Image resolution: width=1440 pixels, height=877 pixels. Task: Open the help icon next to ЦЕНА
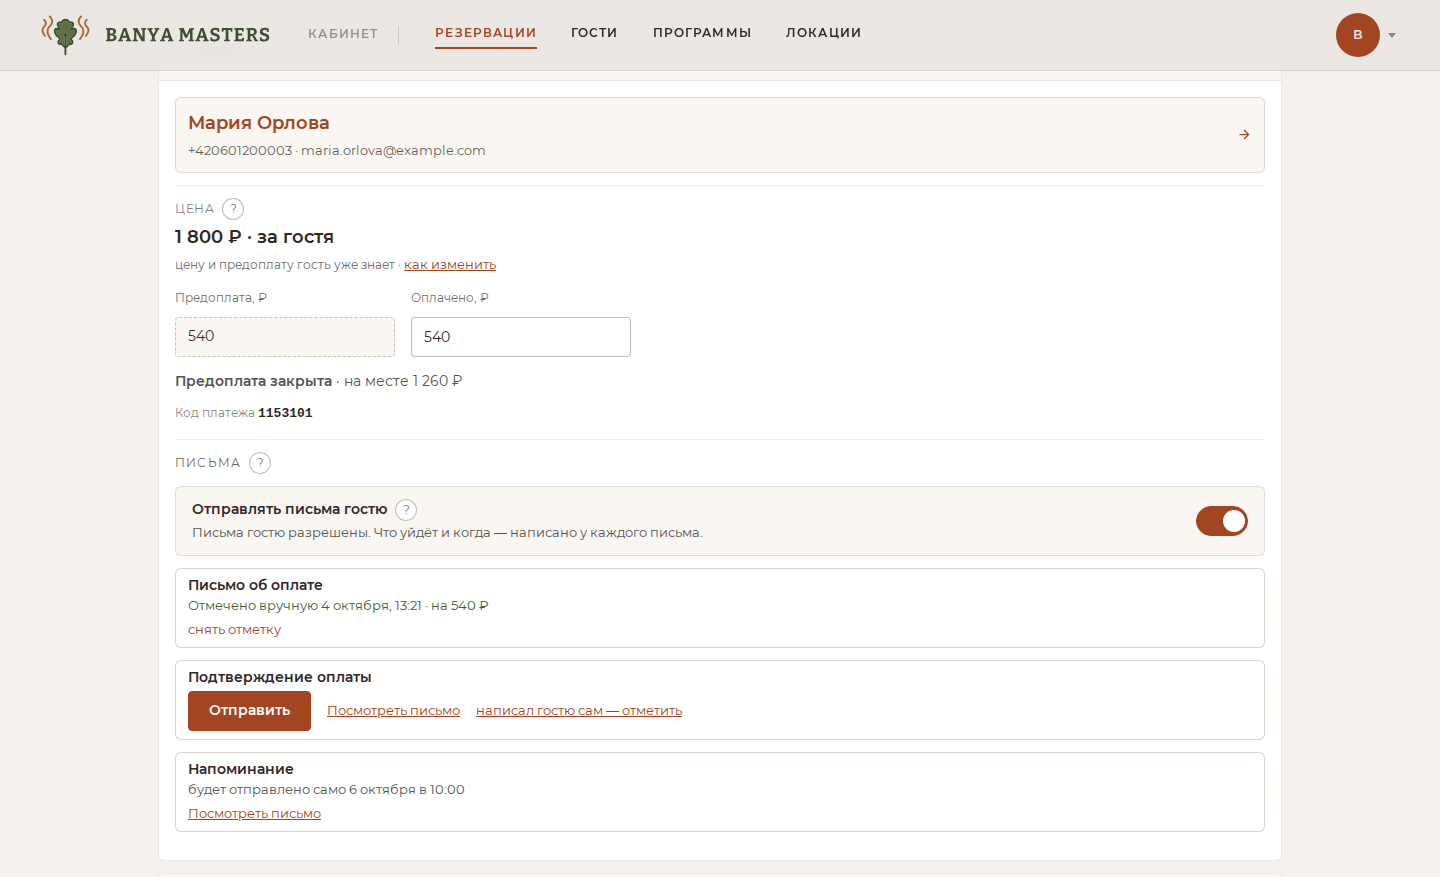point(233,209)
